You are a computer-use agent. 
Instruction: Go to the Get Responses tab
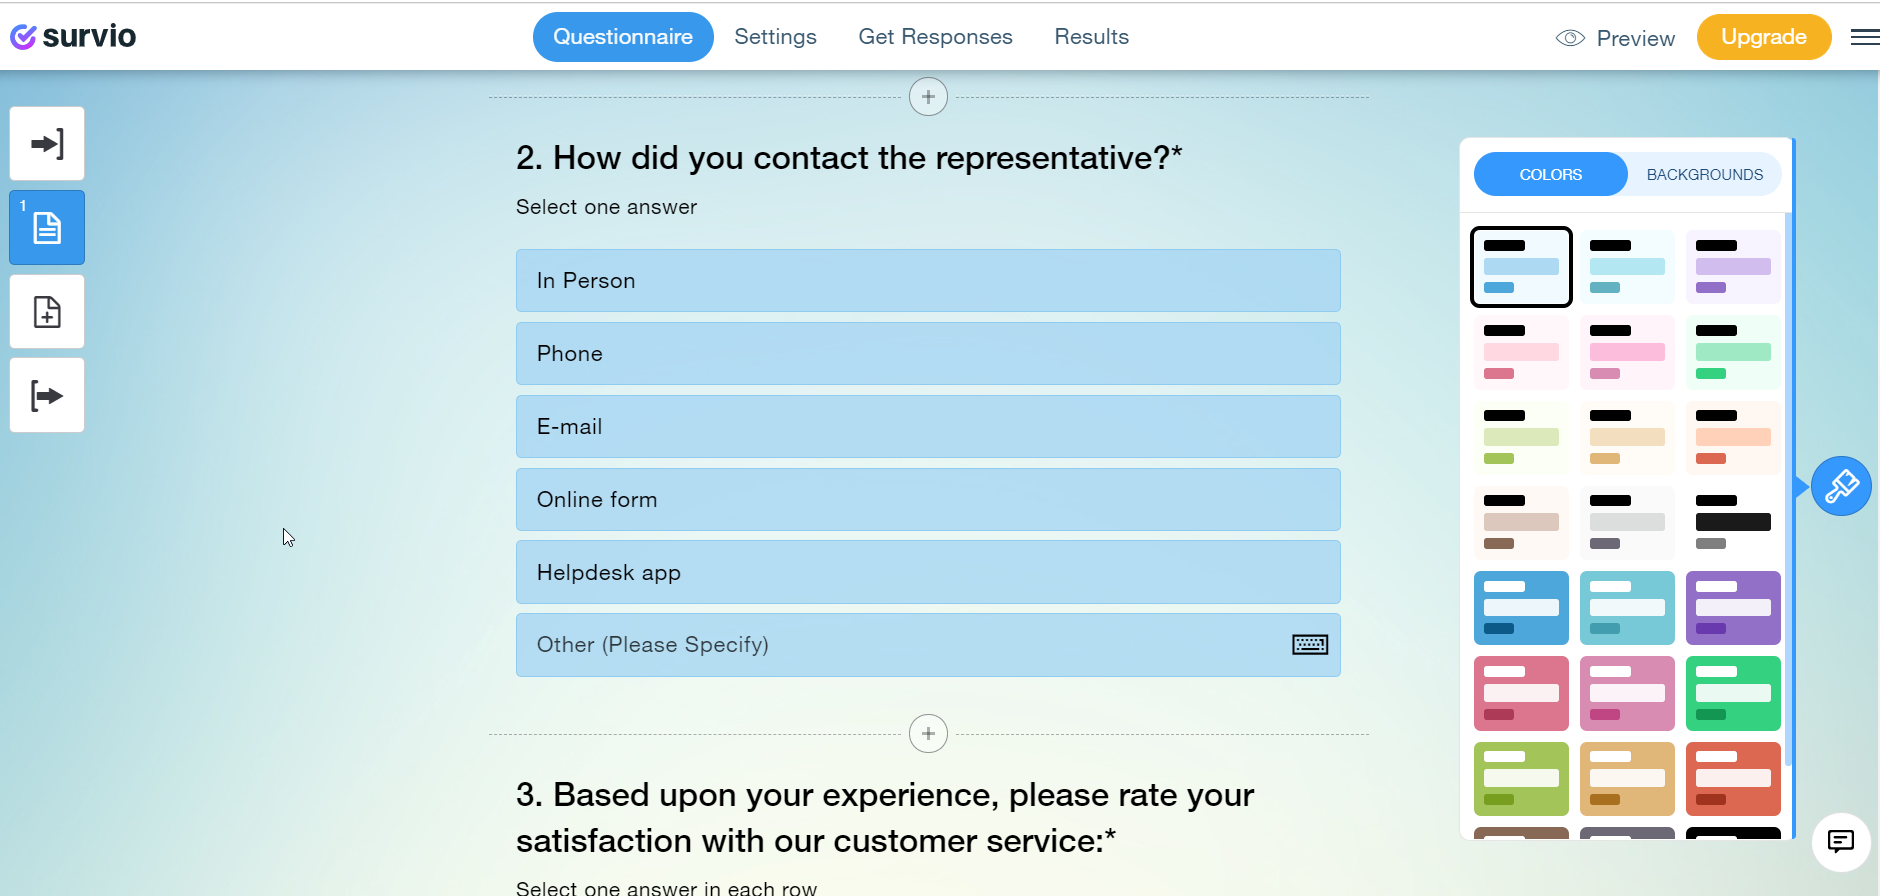click(x=935, y=37)
